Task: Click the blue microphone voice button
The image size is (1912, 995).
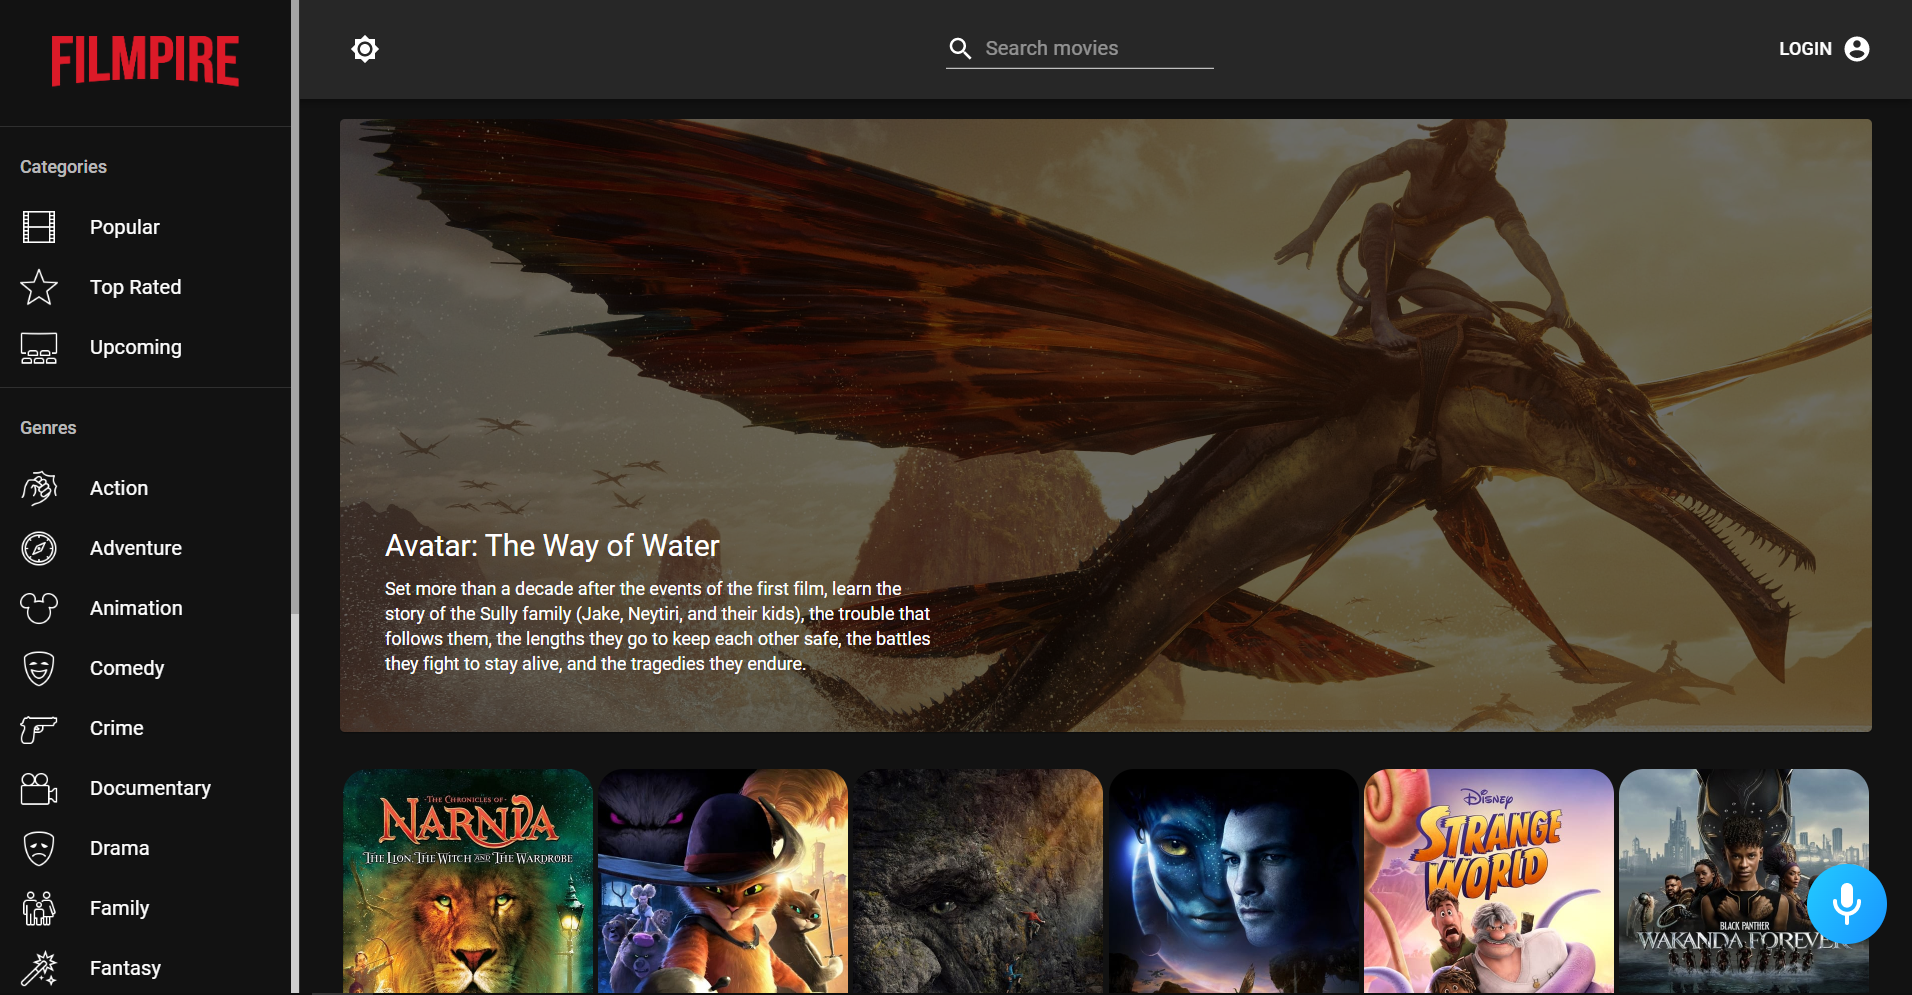Action: pos(1847,903)
